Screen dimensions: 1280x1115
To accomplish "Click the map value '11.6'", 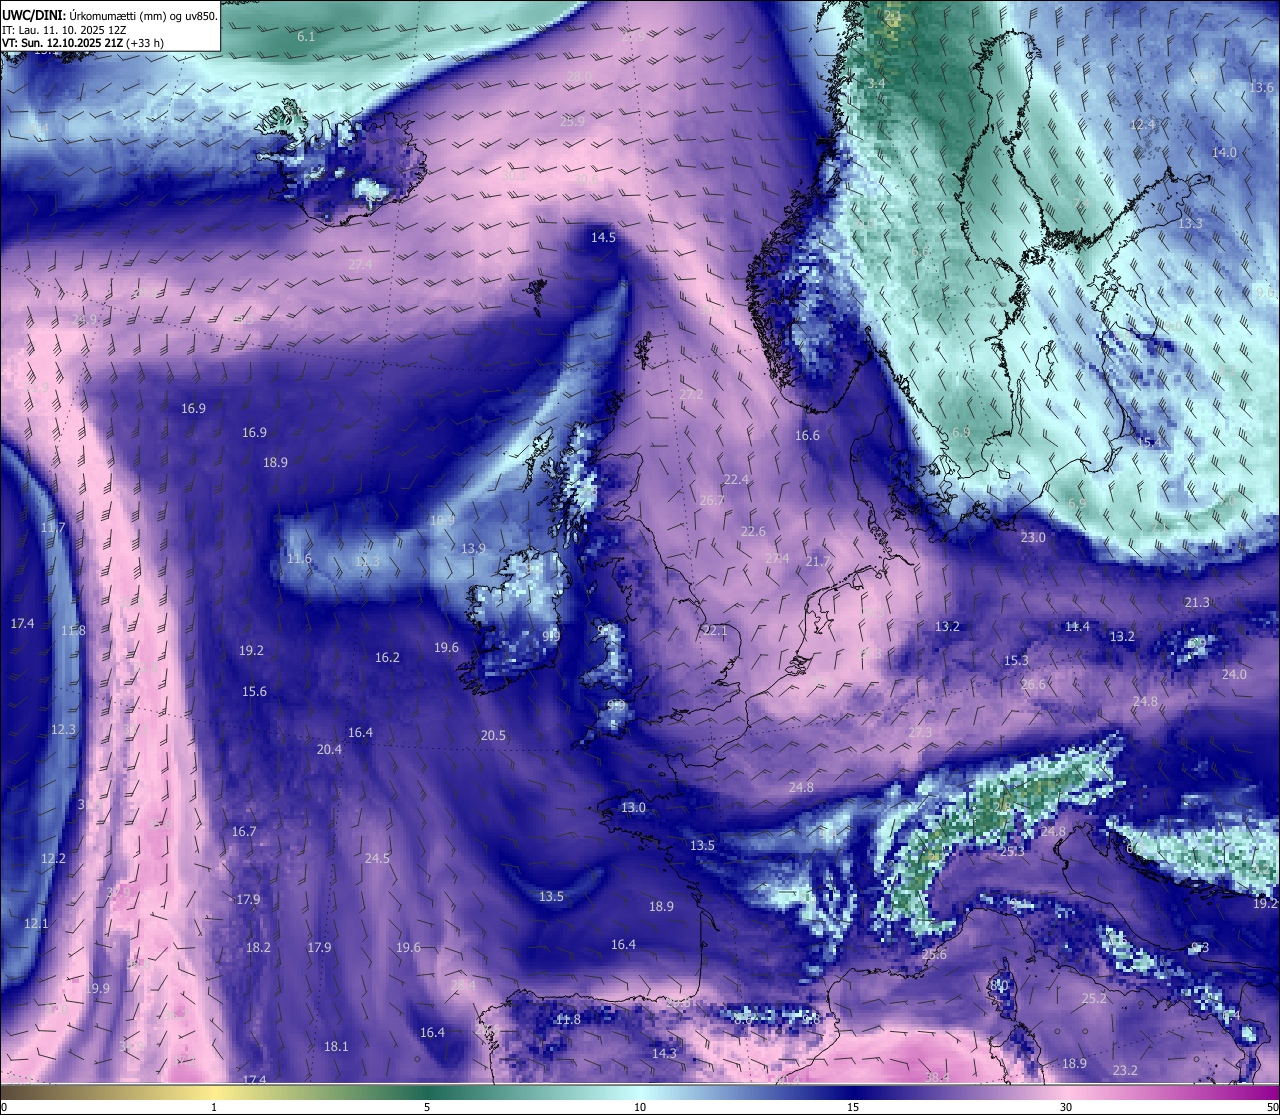I will (299, 558).
